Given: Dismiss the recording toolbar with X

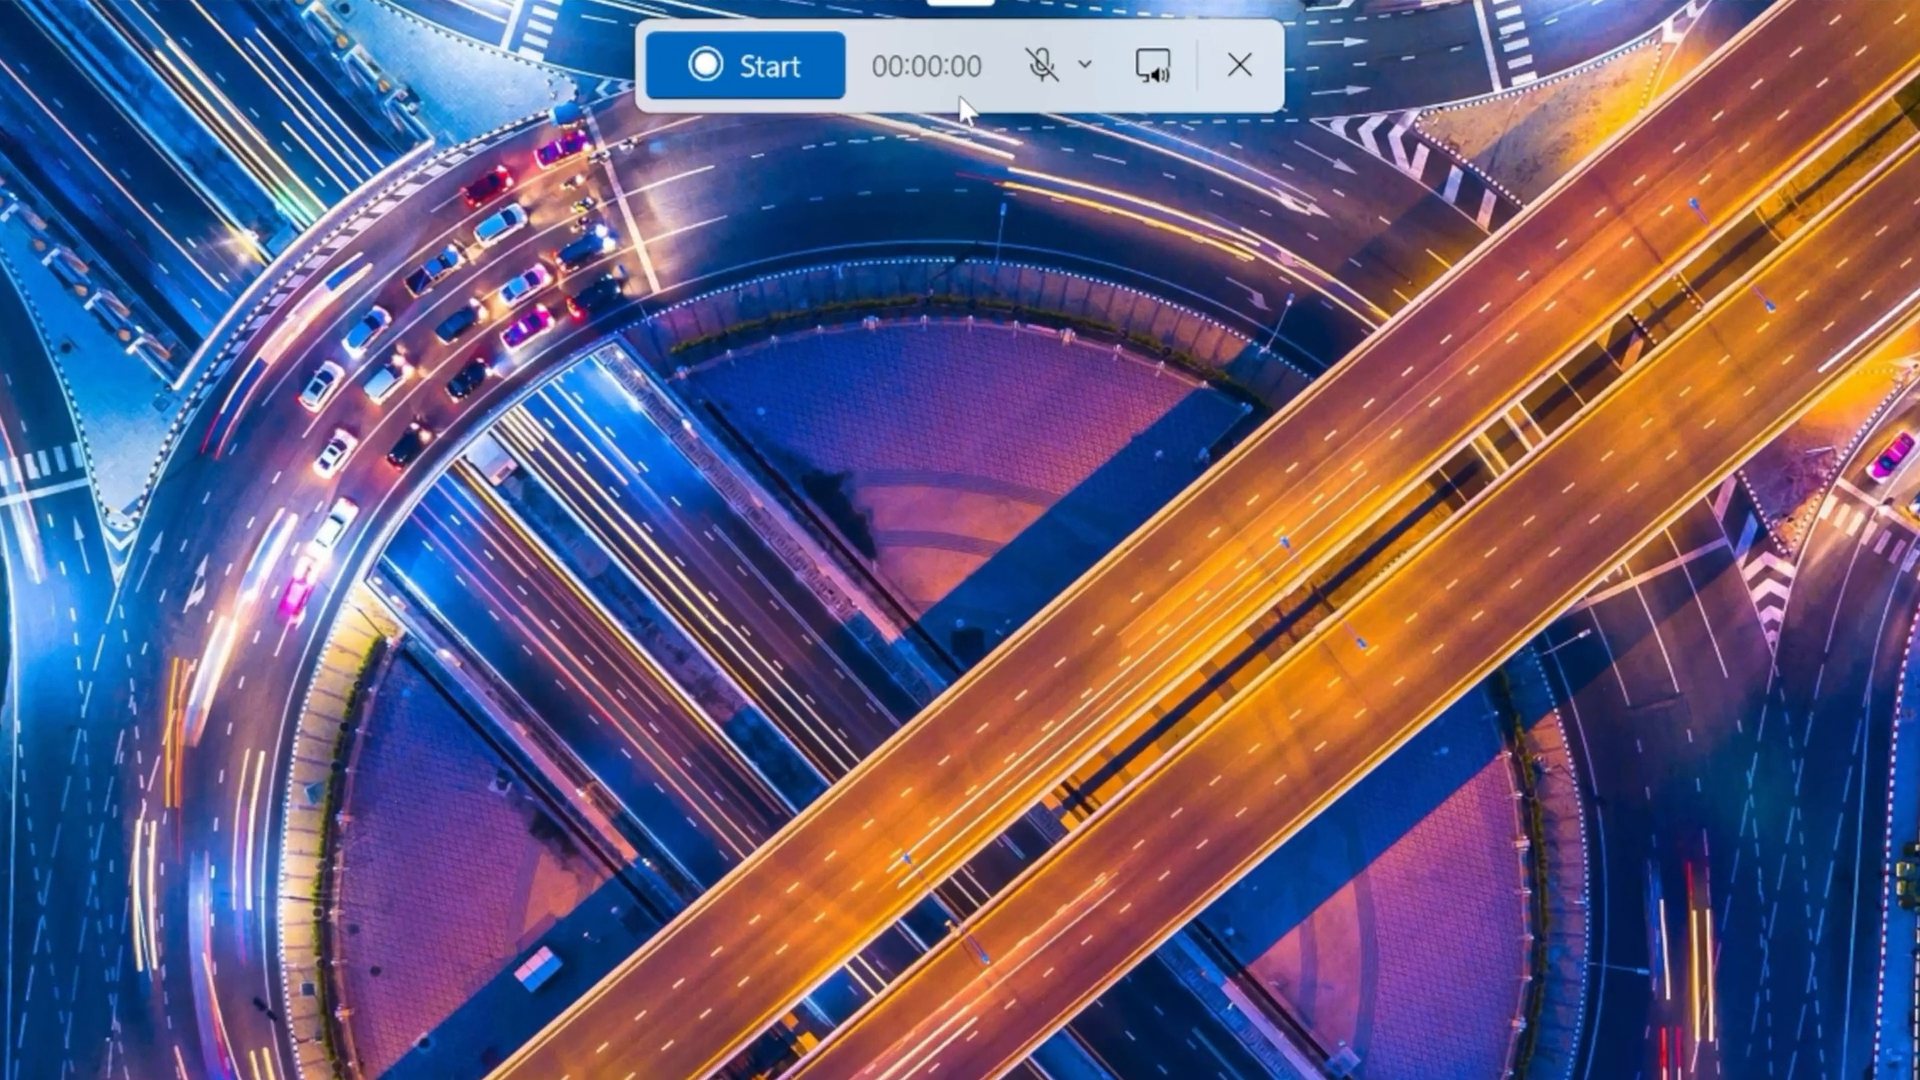Looking at the screenshot, I should [1240, 65].
